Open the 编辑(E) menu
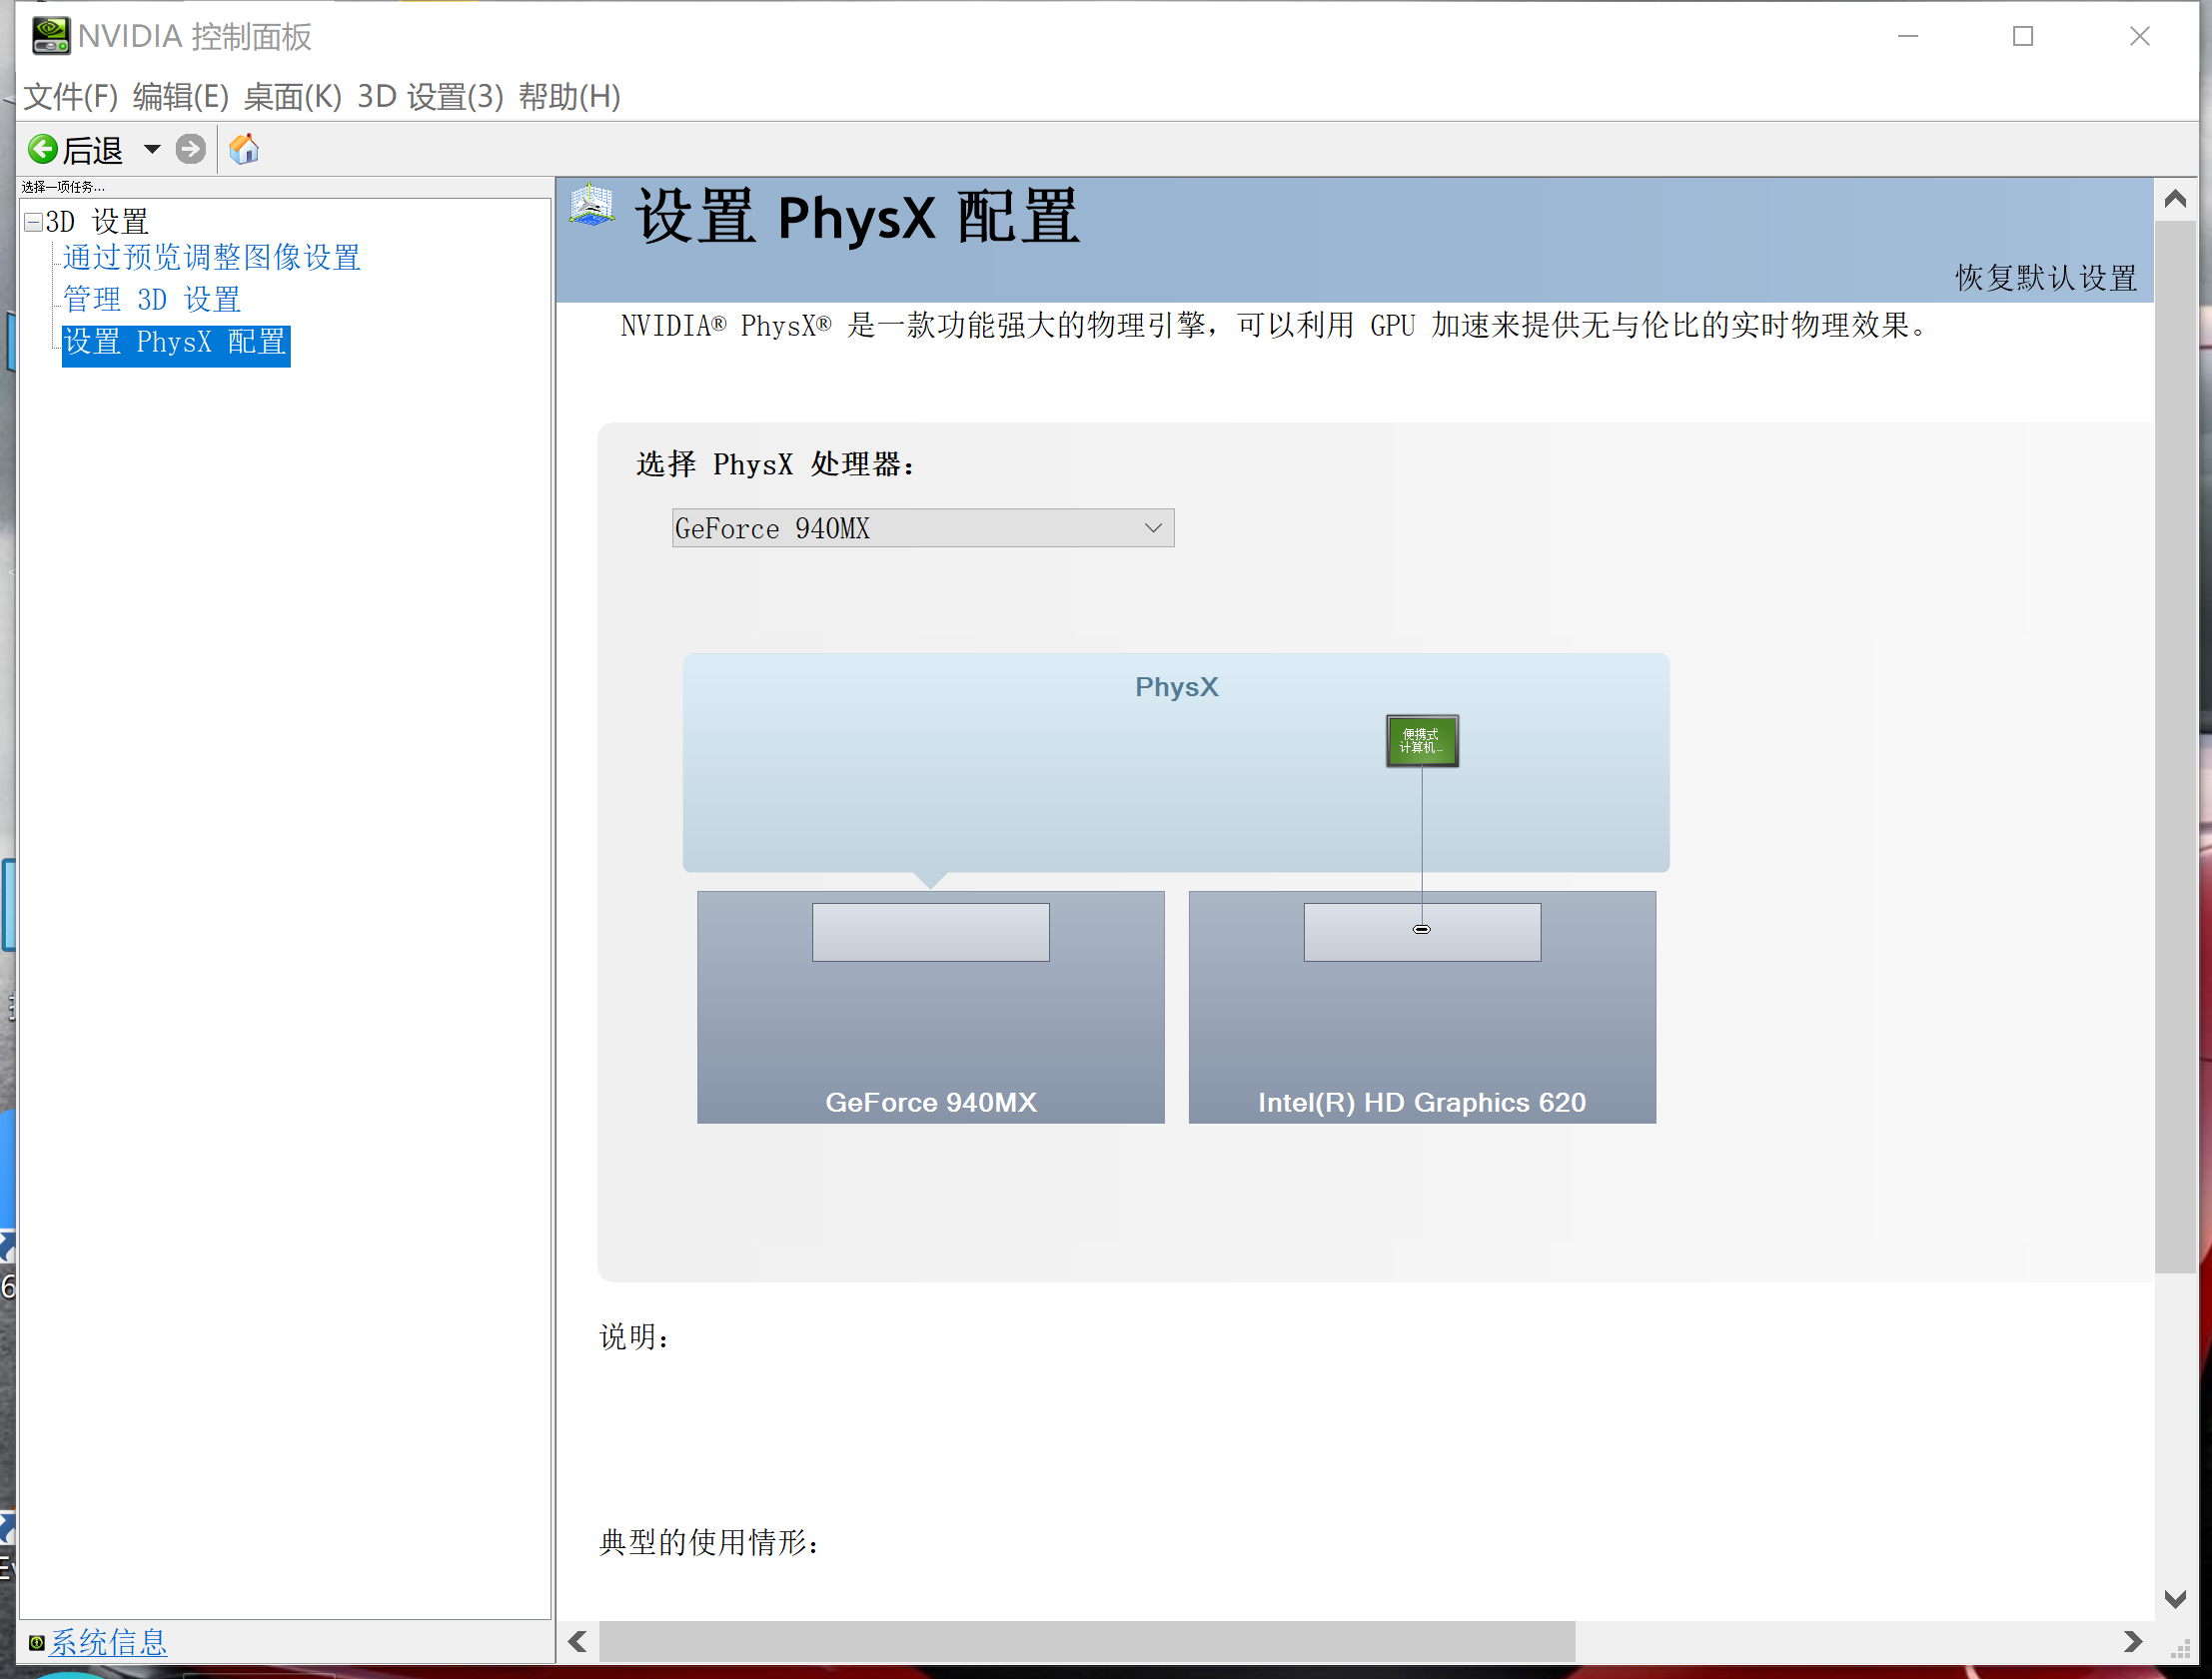Image resolution: width=2212 pixels, height=1679 pixels. click(181, 97)
